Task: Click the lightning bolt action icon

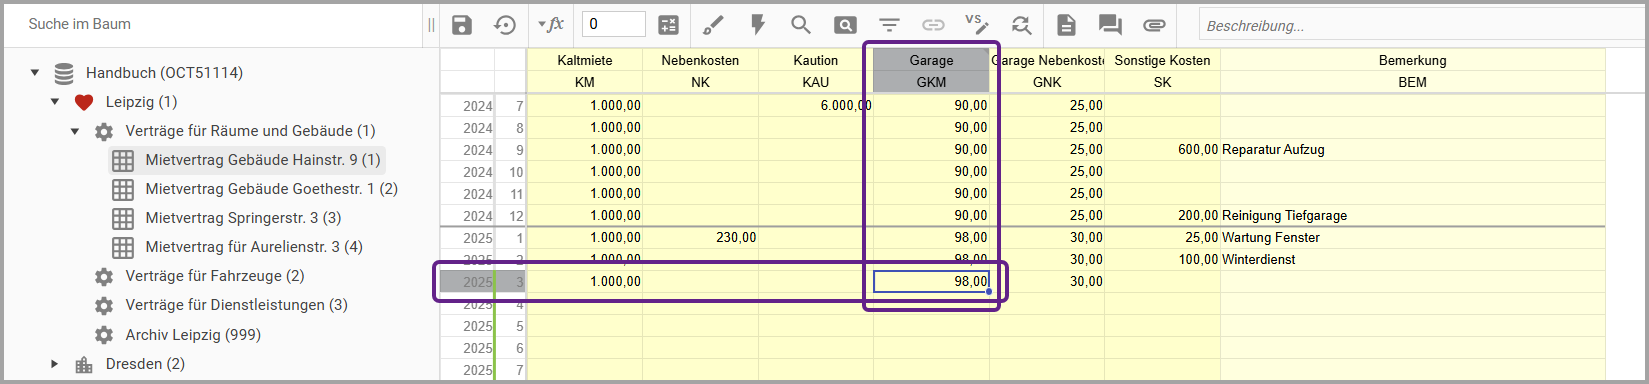Action: [x=757, y=25]
